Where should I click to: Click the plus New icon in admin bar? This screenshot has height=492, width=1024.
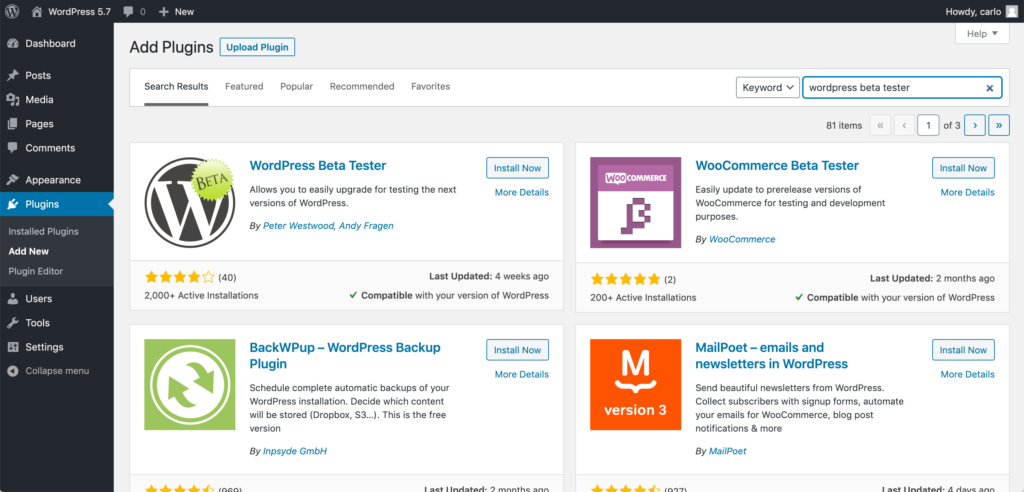coord(164,12)
